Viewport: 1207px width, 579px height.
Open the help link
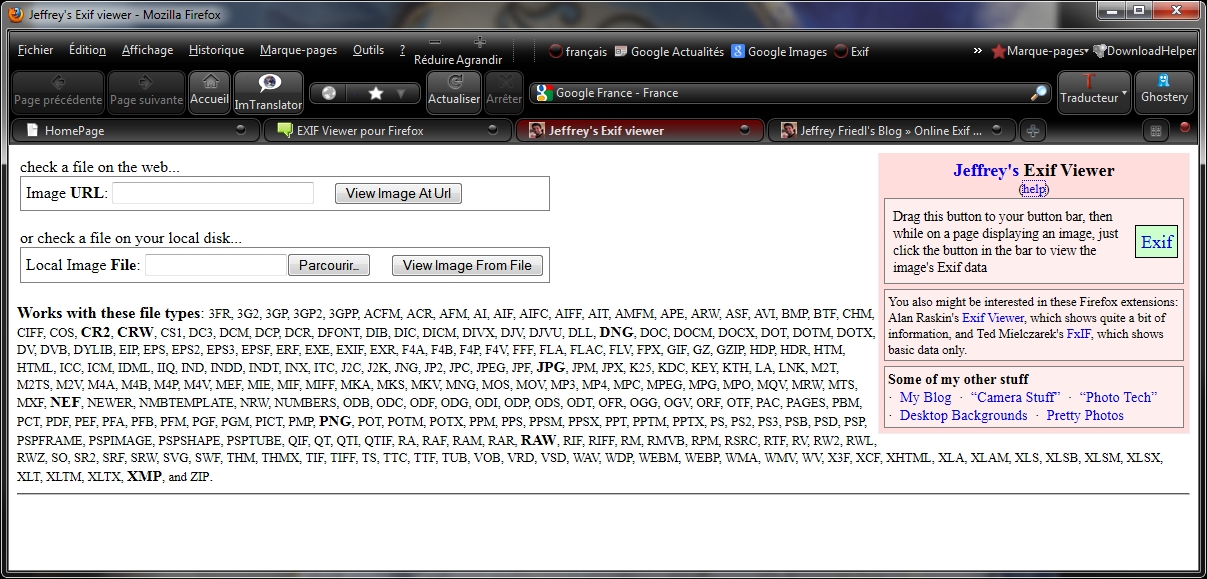pyautogui.click(x=1034, y=189)
